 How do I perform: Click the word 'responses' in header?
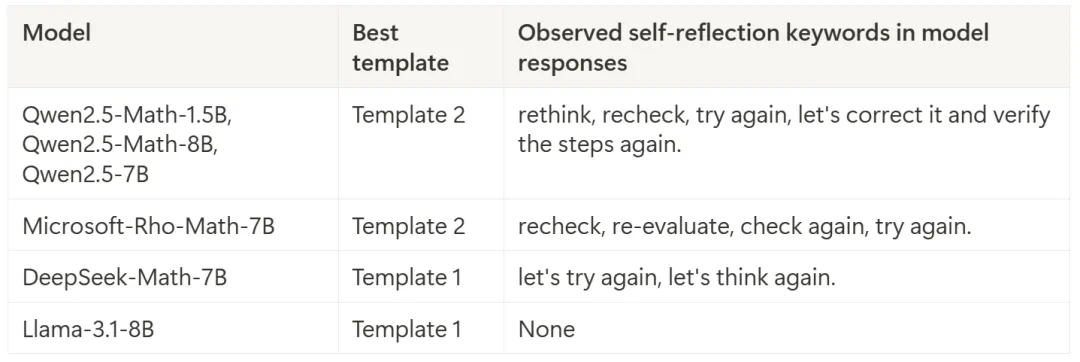pyautogui.click(x=572, y=63)
